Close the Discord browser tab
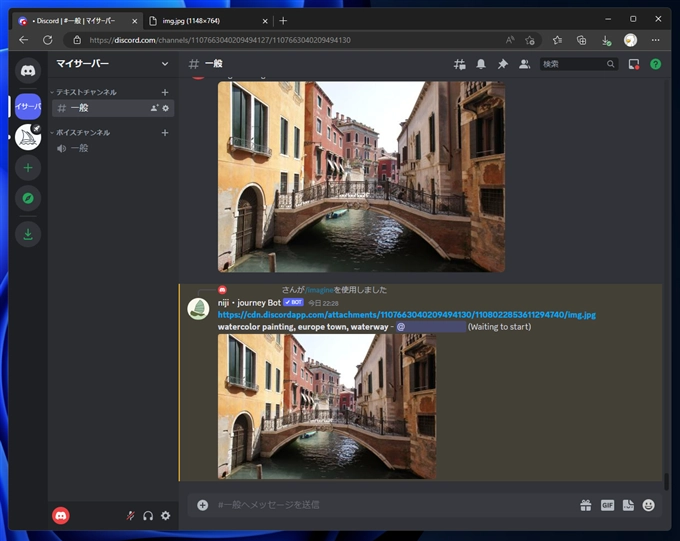 (134, 21)
